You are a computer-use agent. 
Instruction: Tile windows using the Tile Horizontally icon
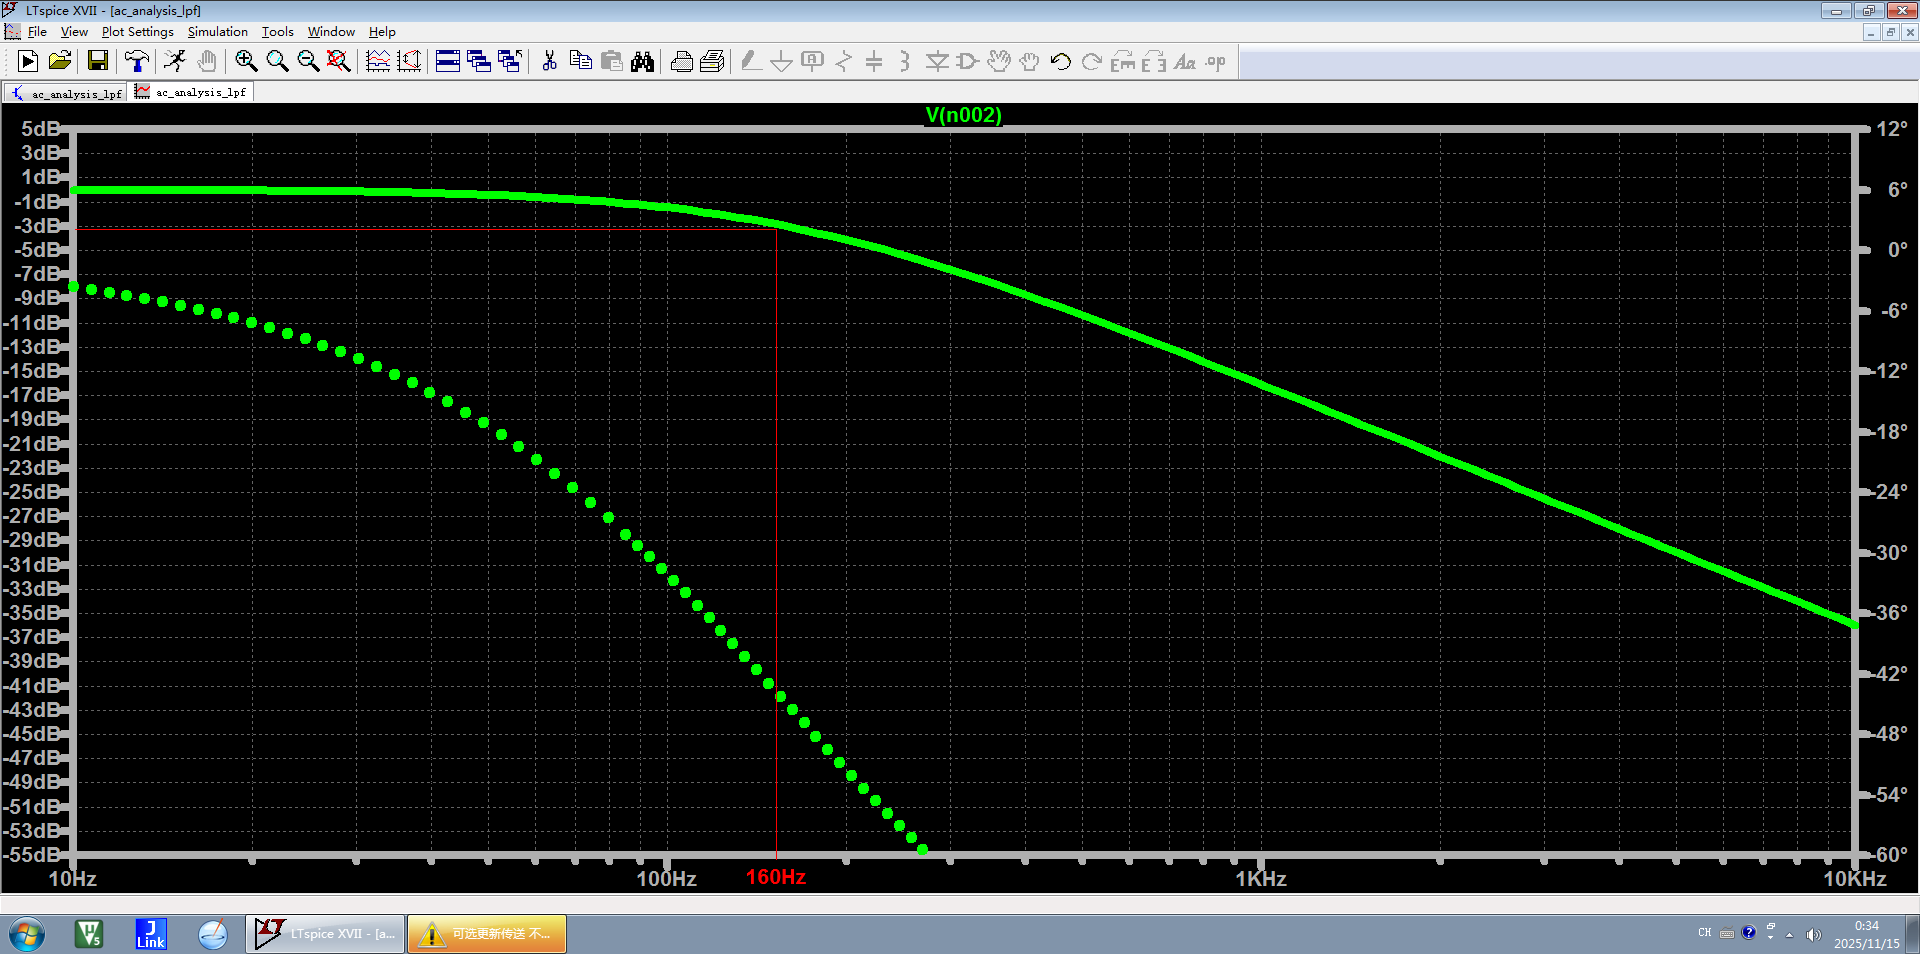click(x=448, y=62)
